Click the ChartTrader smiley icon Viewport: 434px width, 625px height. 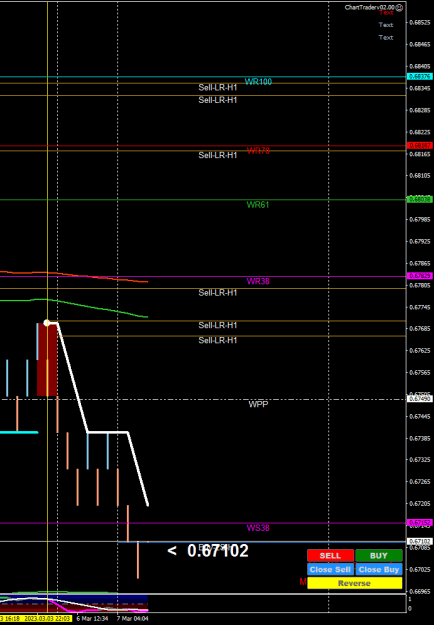[x=399, y=8]
